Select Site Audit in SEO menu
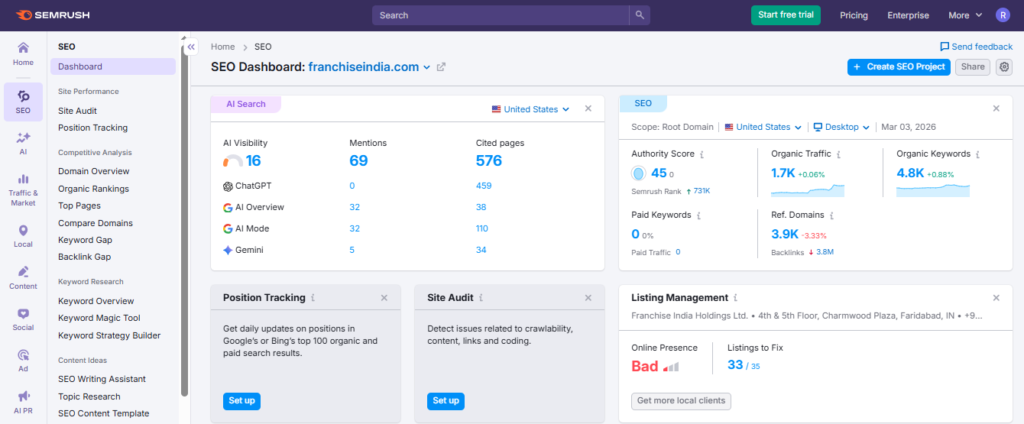1024x424 pixels. pos(77,111)
